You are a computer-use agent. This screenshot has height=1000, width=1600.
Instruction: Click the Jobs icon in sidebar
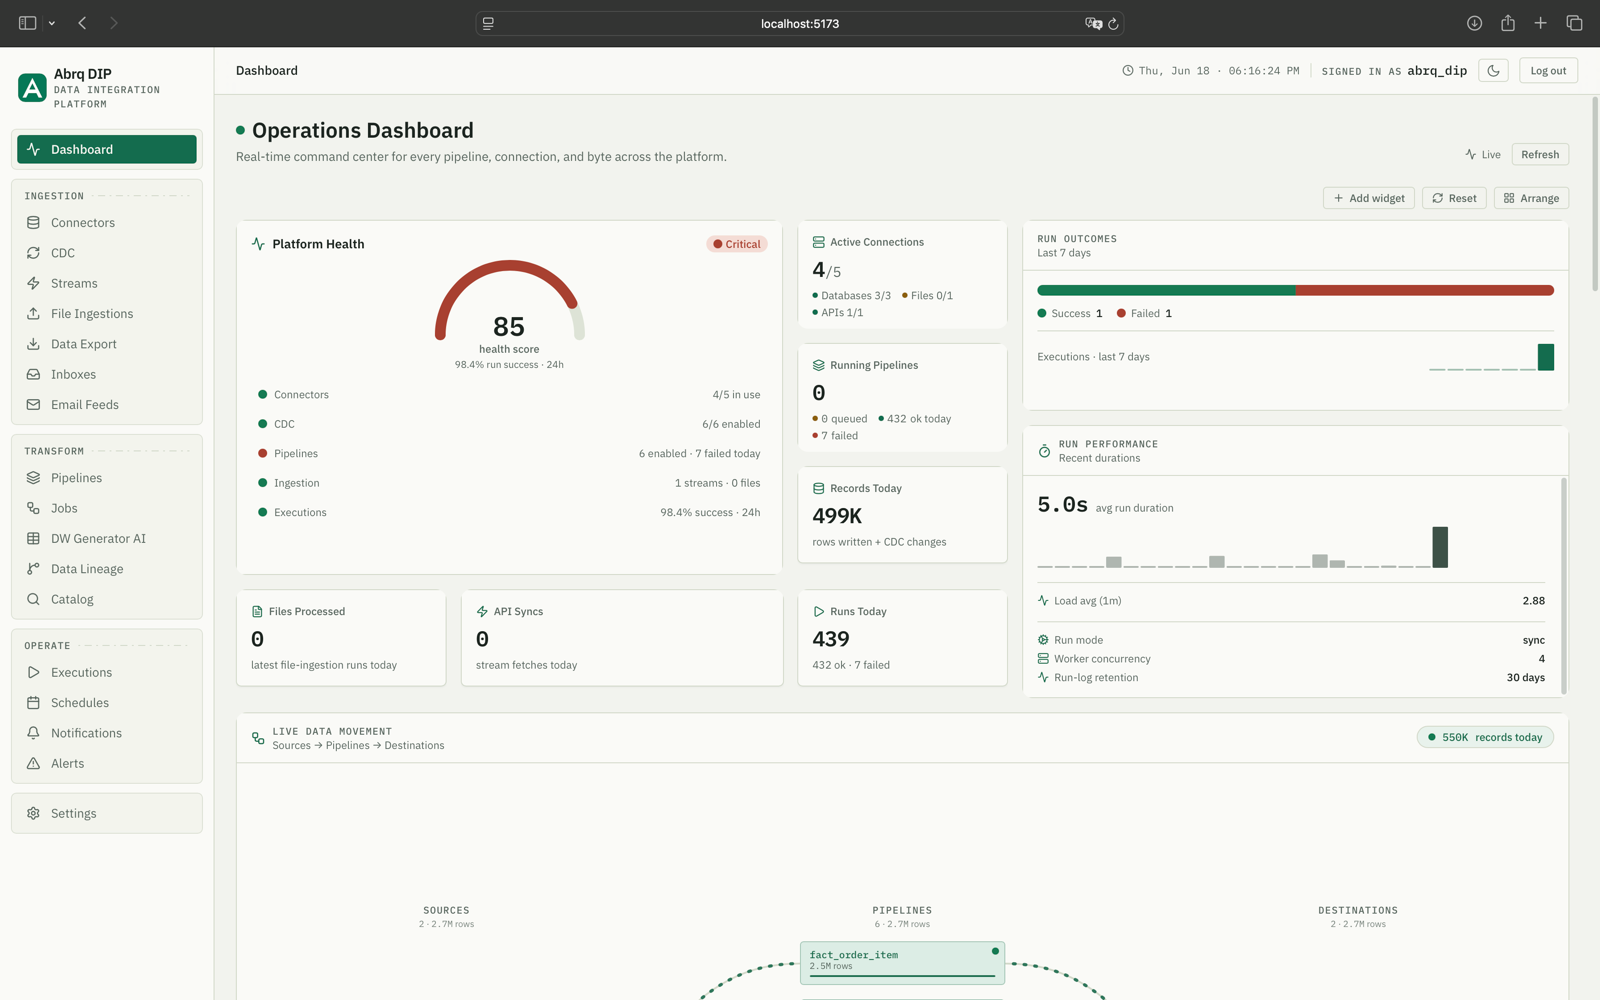pos(33,508)
